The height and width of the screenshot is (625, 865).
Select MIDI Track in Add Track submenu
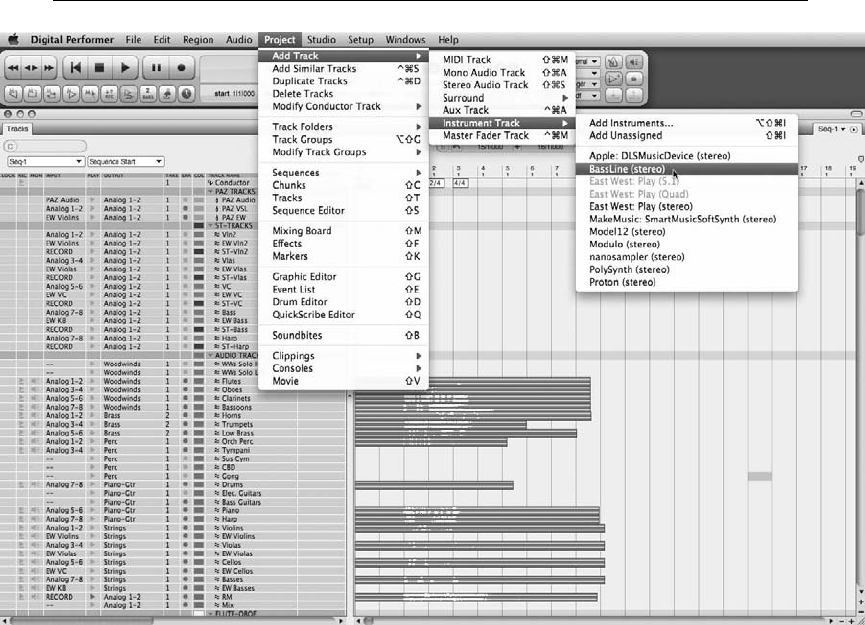pos(502,60)
